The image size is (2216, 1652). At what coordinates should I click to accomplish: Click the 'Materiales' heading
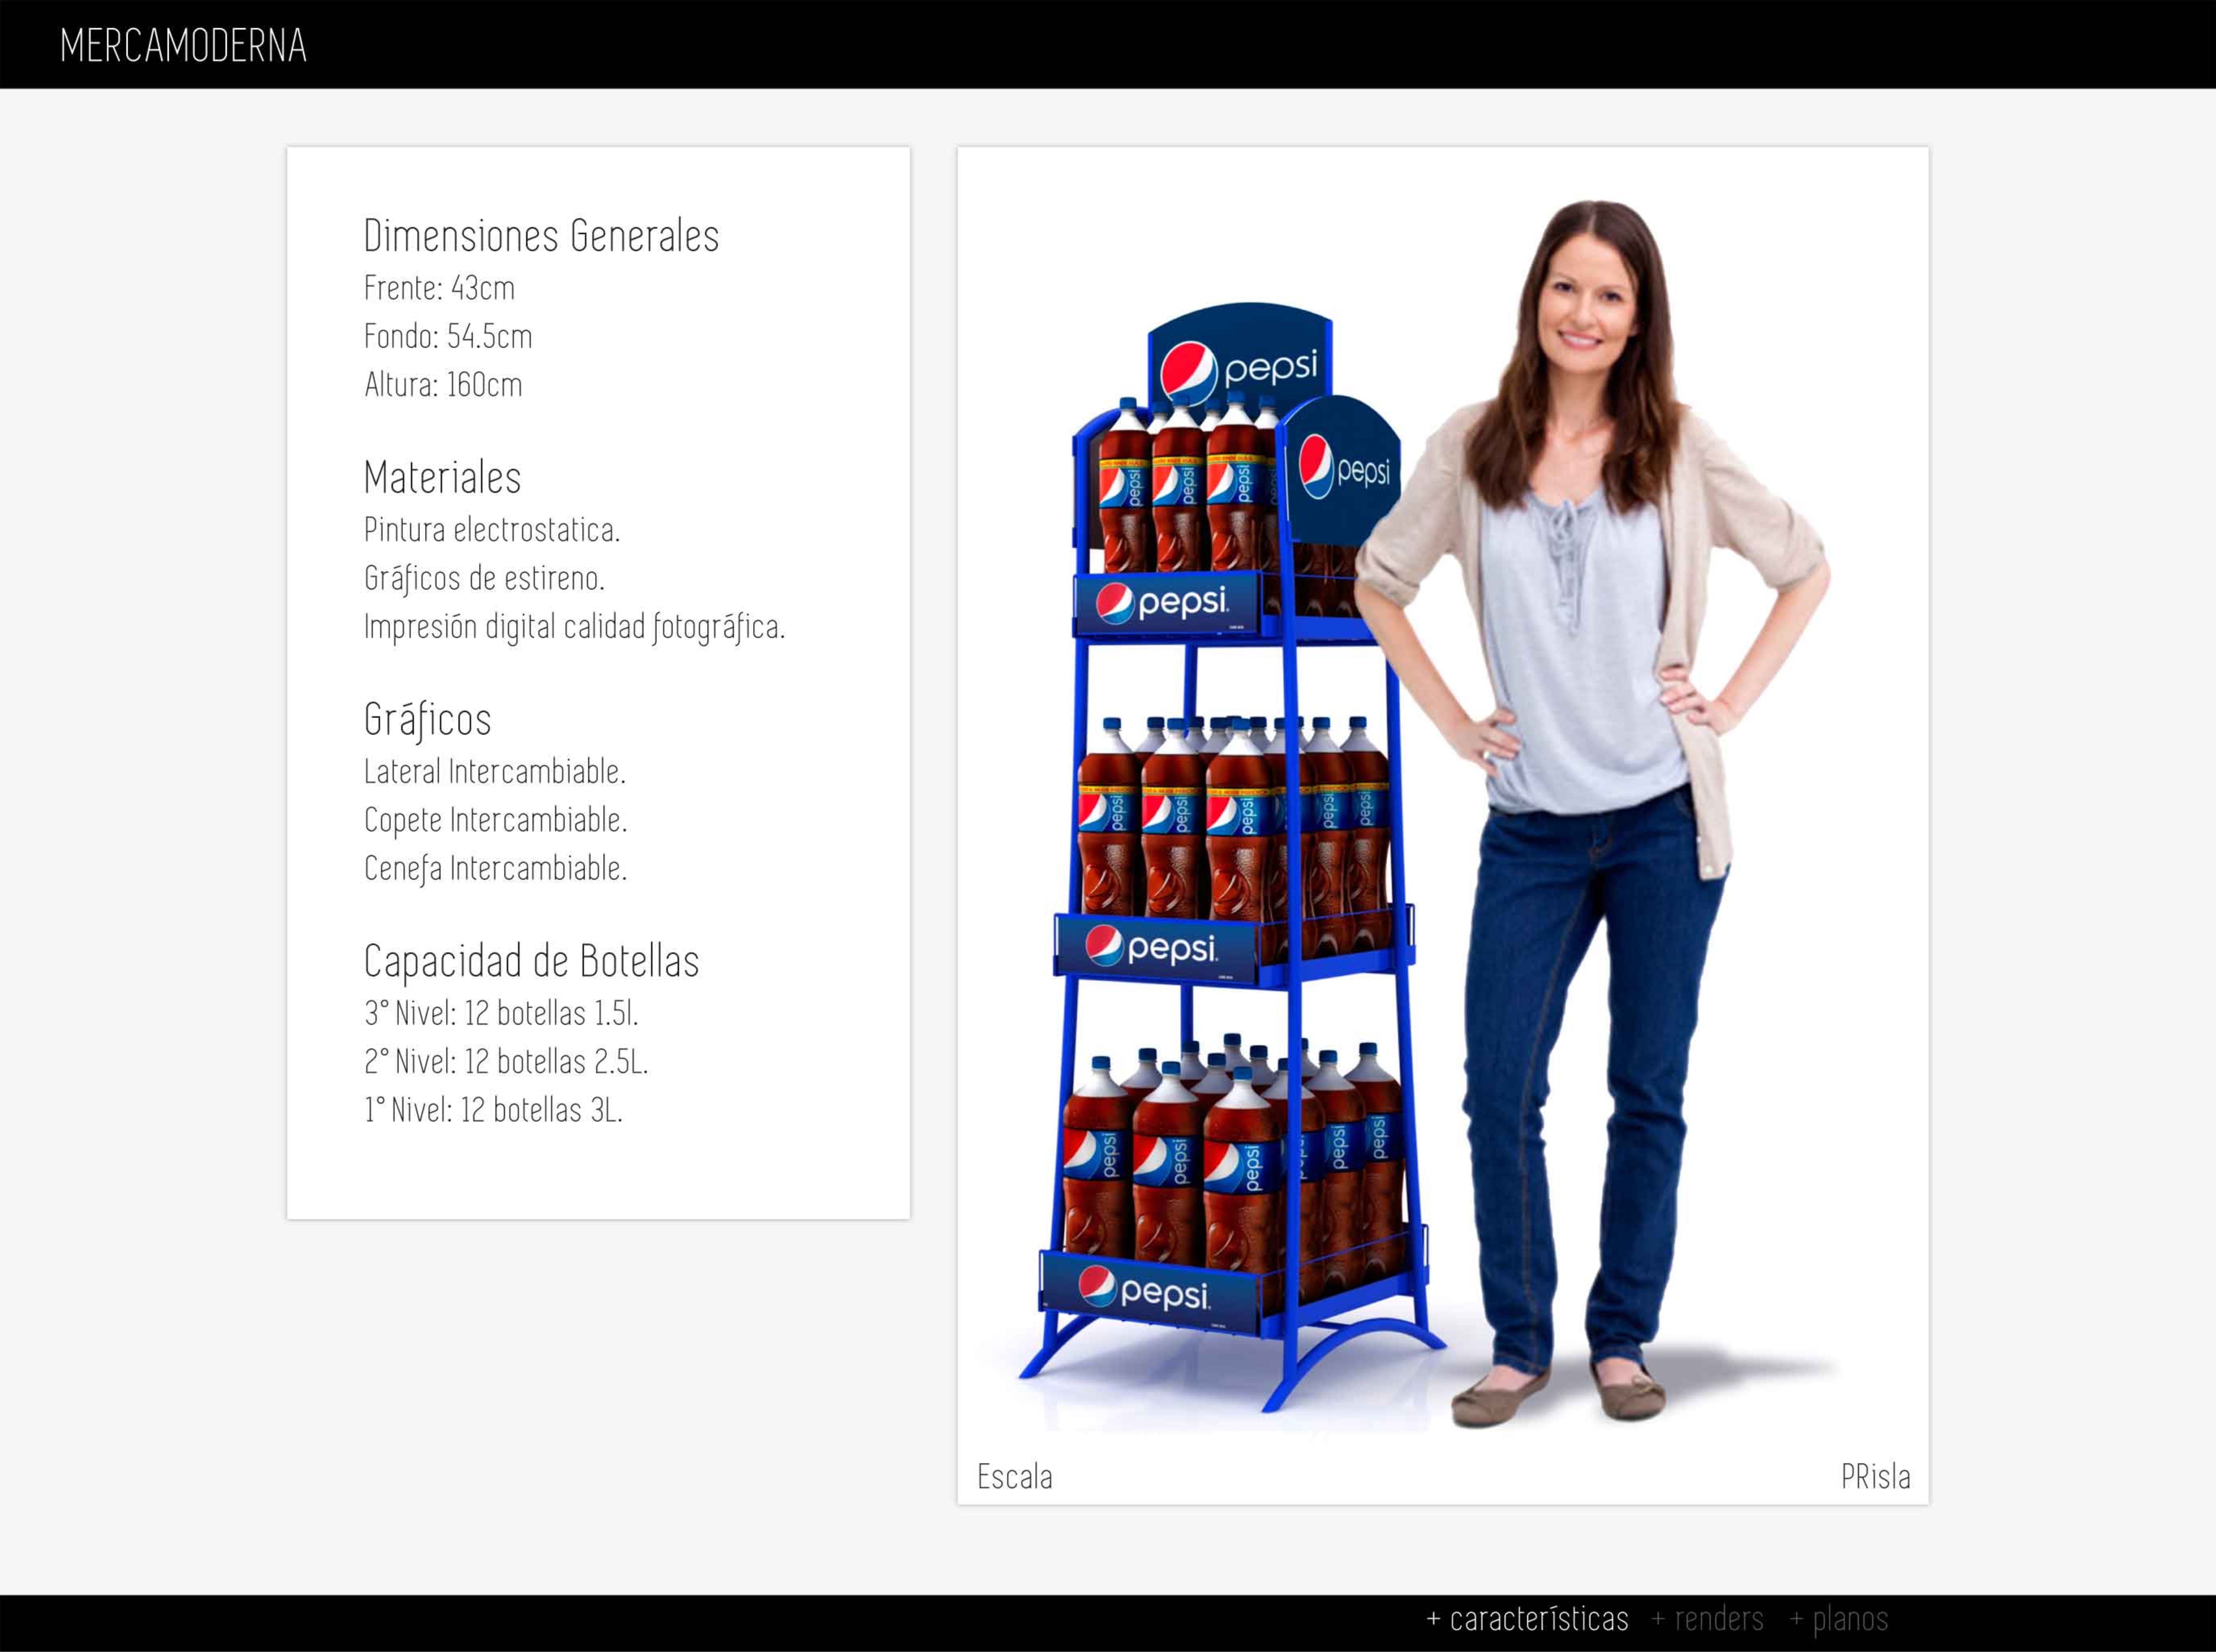pos(442,477)
